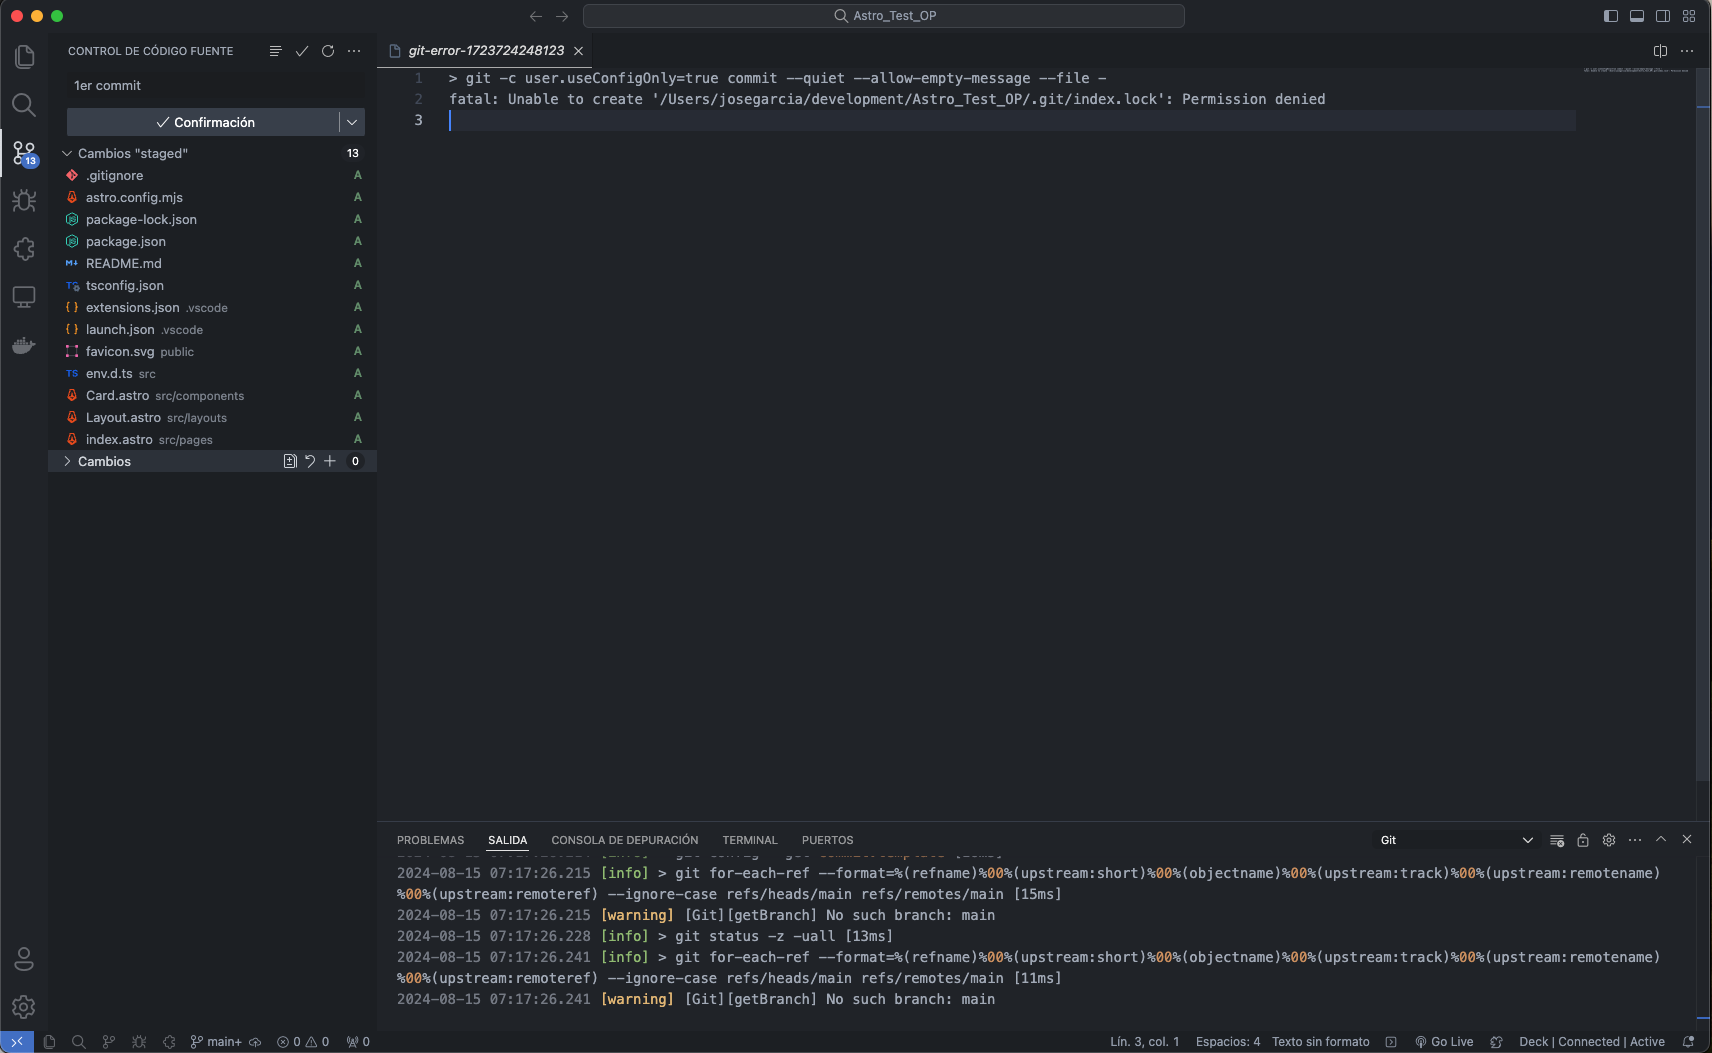The image size is (1712, 1053).
Task: Open Run and Debug view in activity bar
Action: pos(24,201)
